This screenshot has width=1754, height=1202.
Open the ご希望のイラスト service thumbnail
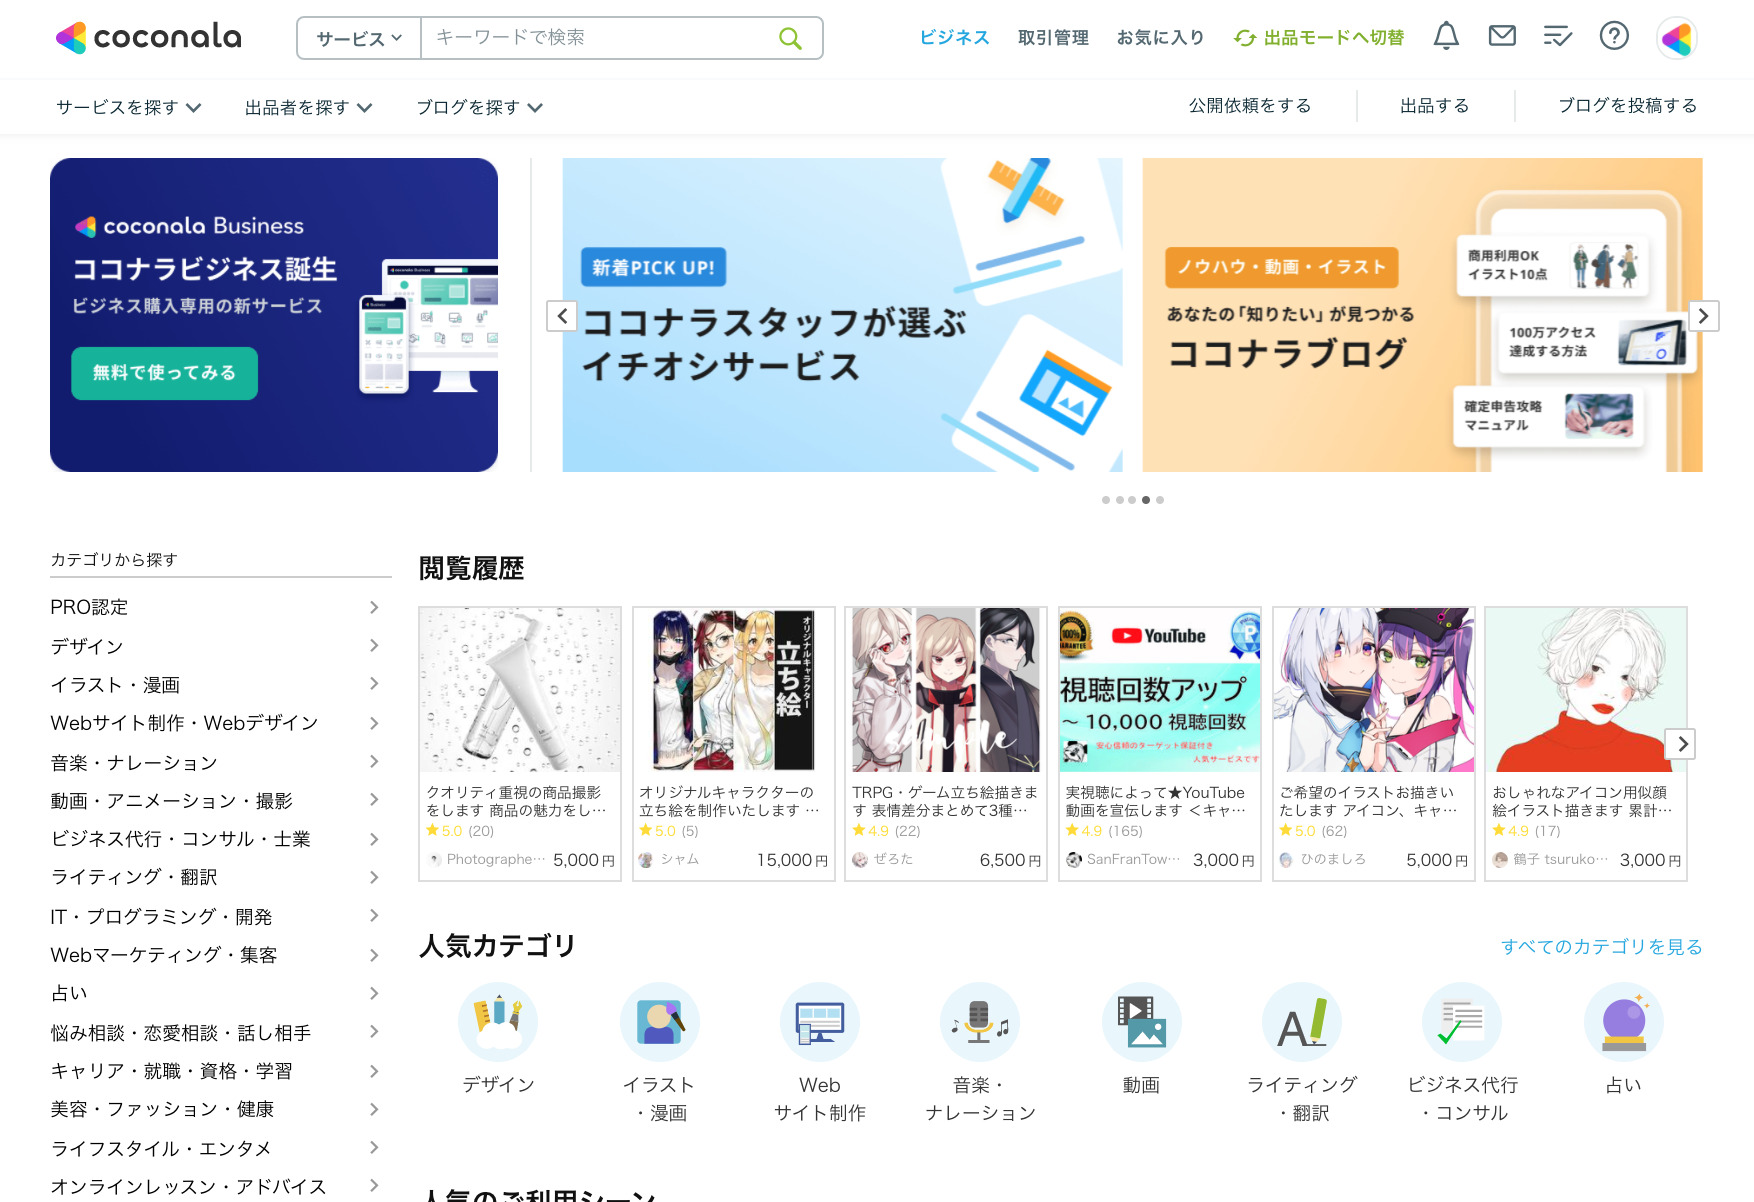tap(1374, 690)
